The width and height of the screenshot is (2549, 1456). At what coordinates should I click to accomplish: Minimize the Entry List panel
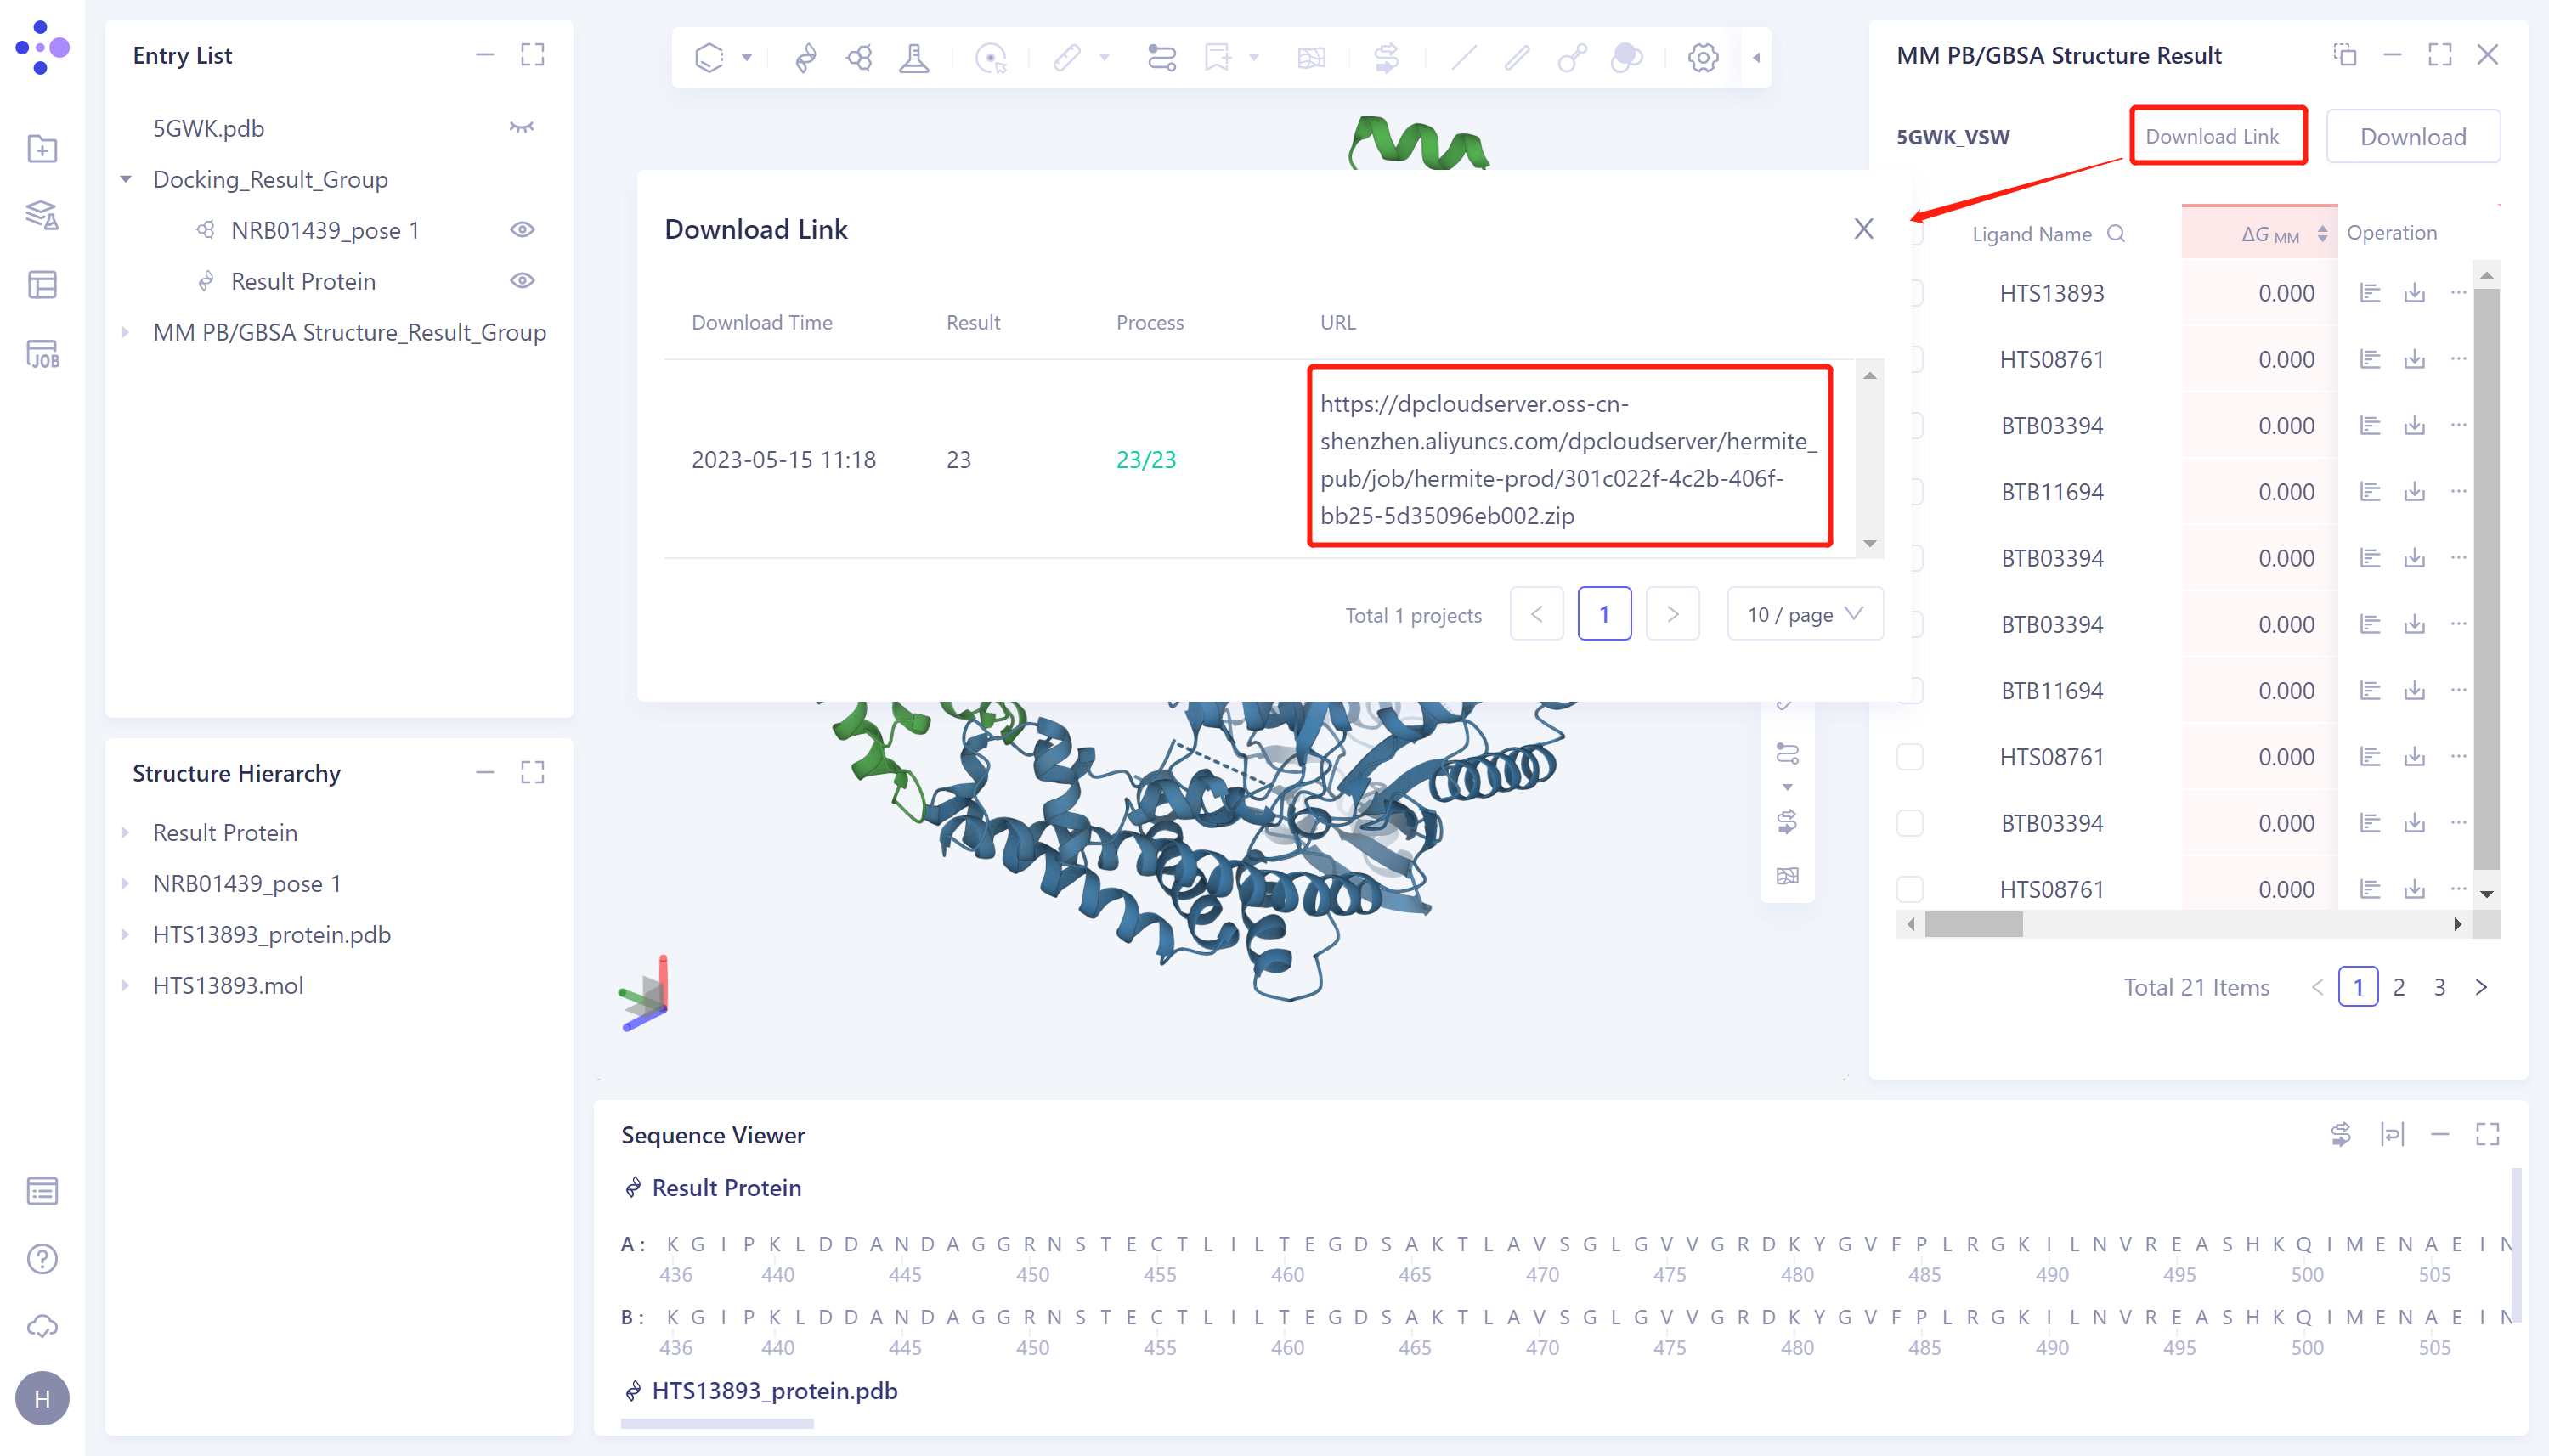pyautogui.click(x=484, y=55)
